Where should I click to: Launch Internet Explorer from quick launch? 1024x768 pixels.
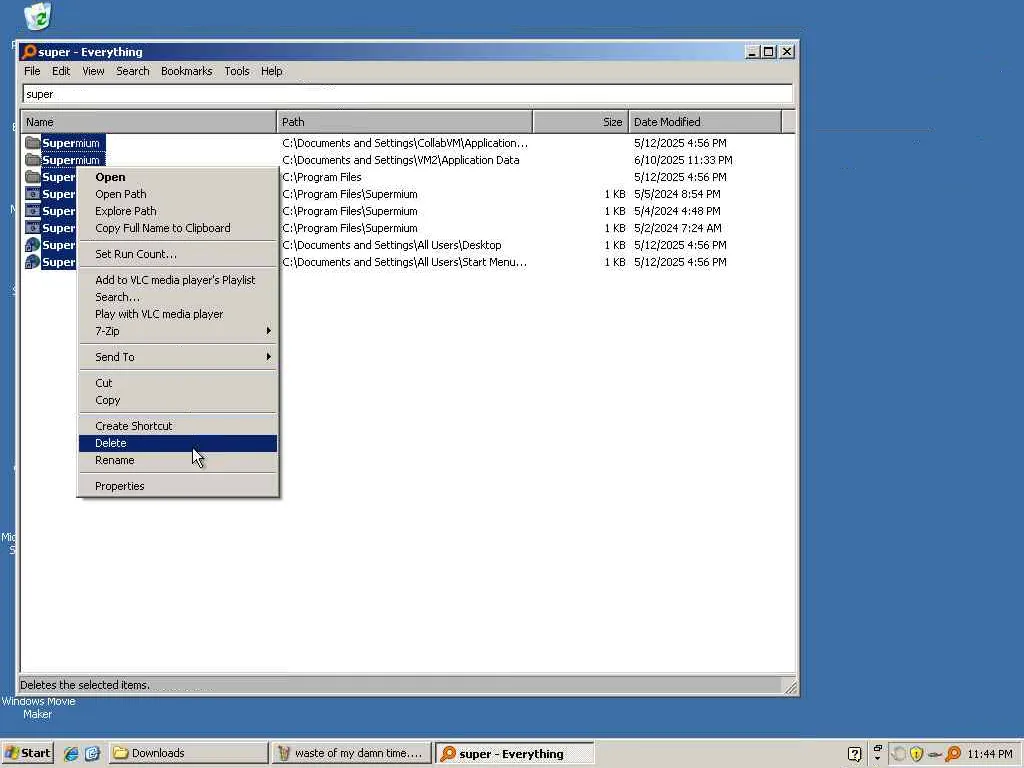click(71, 754)
